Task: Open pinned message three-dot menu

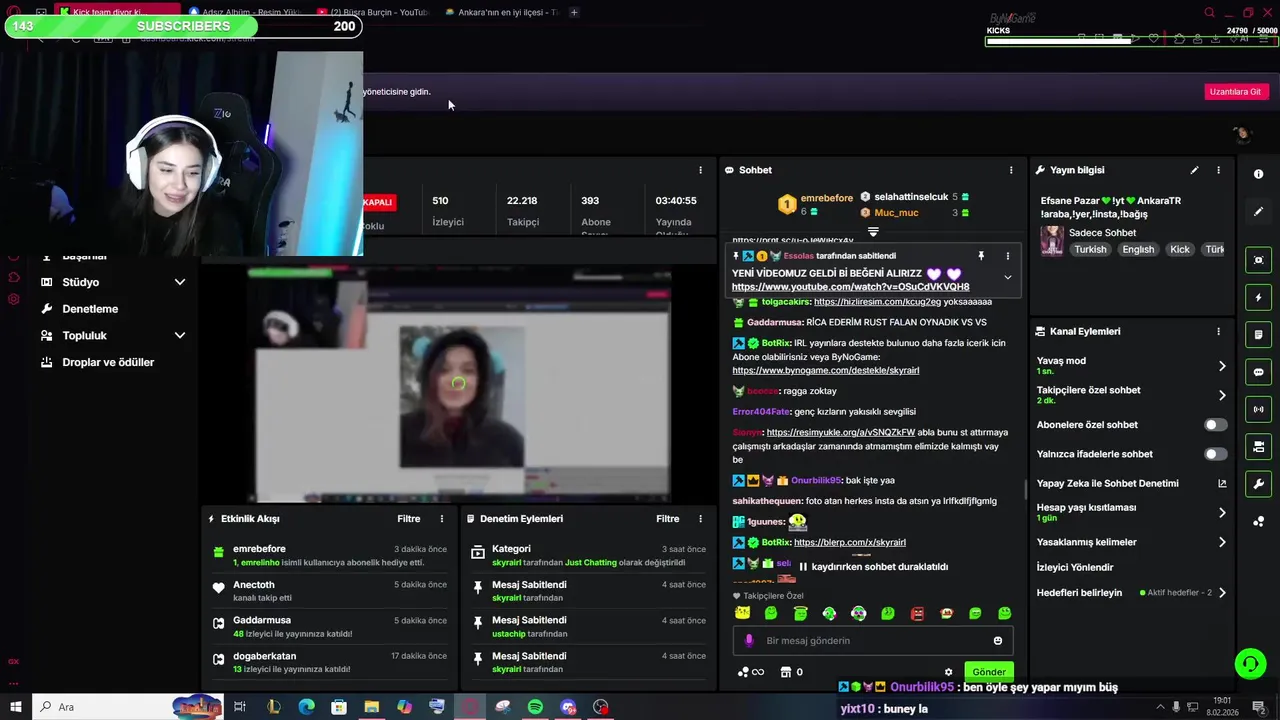Action: point(1007,256)
